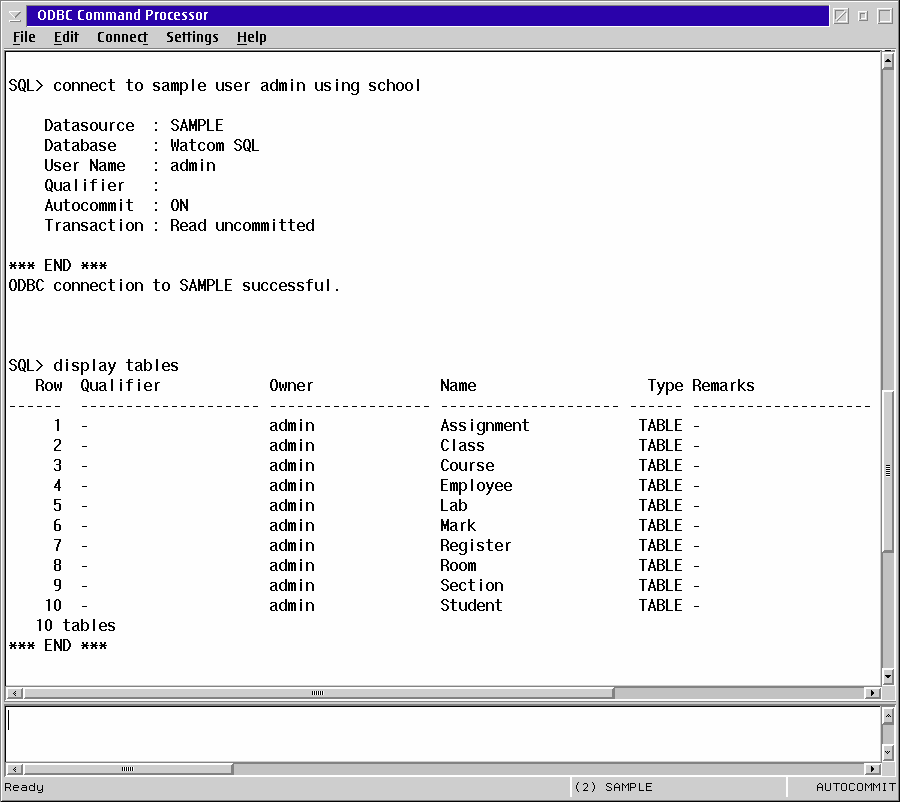Viewport: 900px width, 802px height.
Task: Click the command input scroll up arrow
Action: (887, 716)
